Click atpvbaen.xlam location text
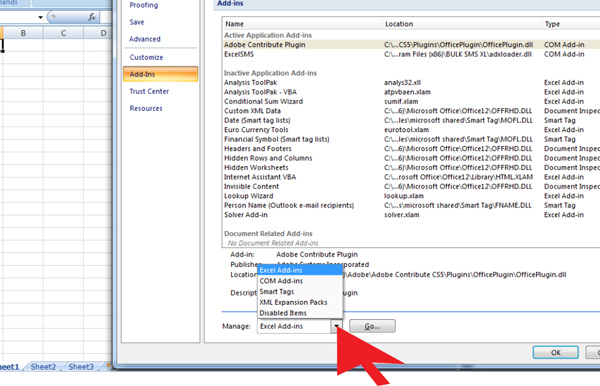The image size is (600, 386). [x=407, y=92]
